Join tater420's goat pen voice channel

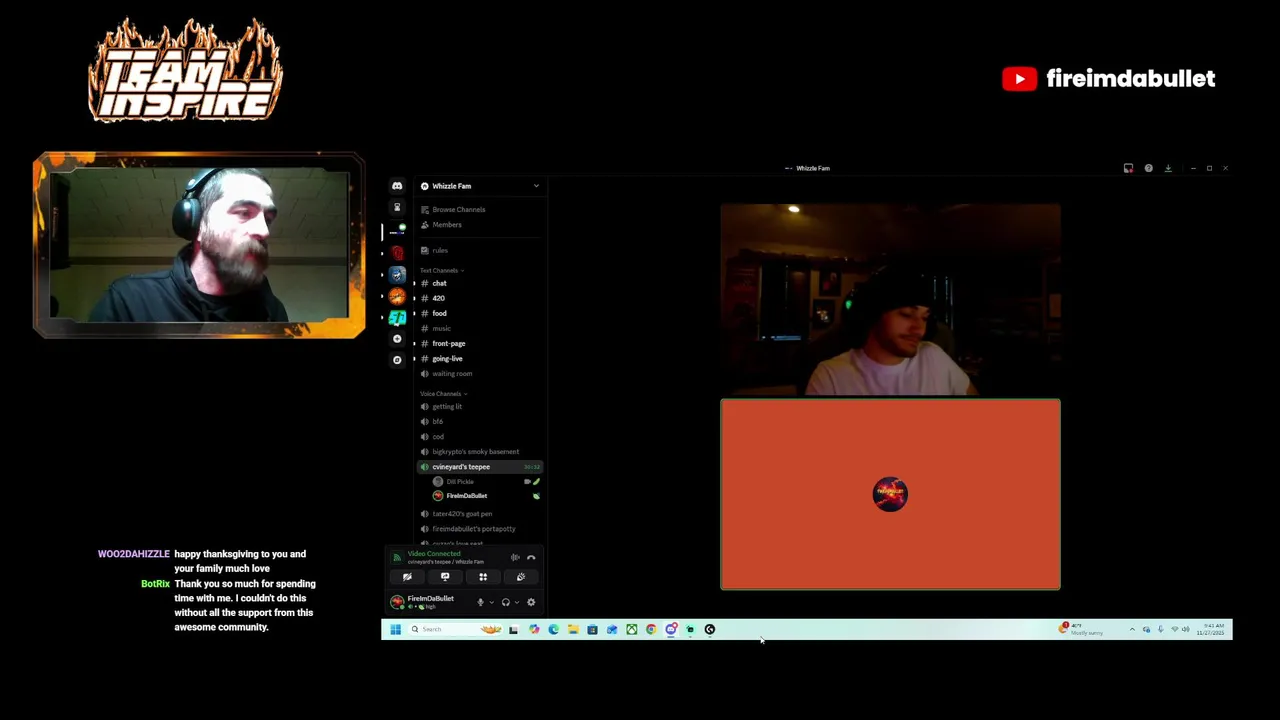point(480,513)
